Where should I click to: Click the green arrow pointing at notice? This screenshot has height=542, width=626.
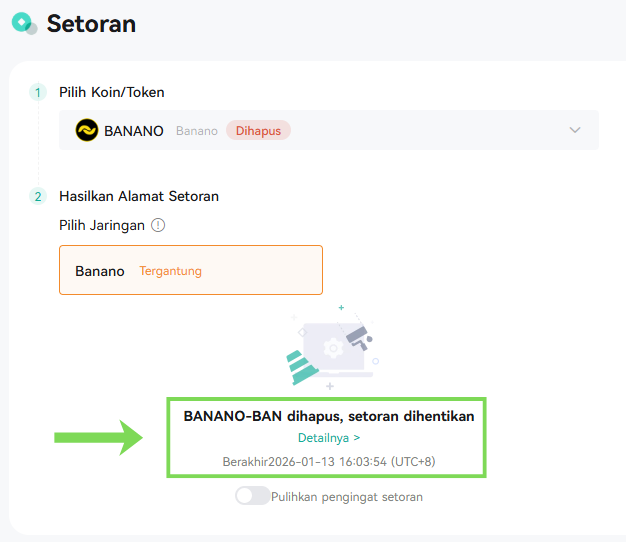tap(98, 438)
